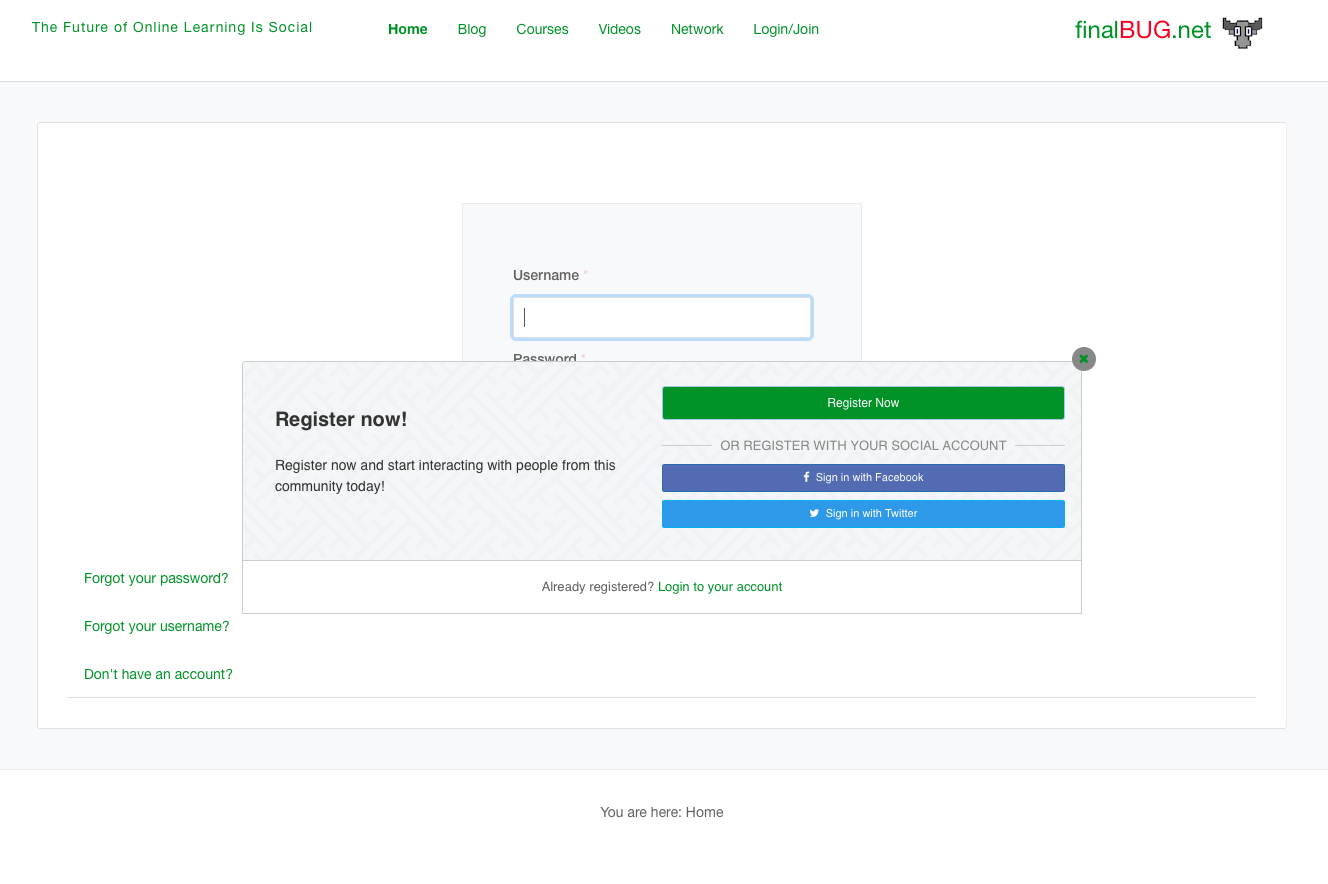Click the Login to your account link
Screen dimensions: 1328x884
click(719, 587)
